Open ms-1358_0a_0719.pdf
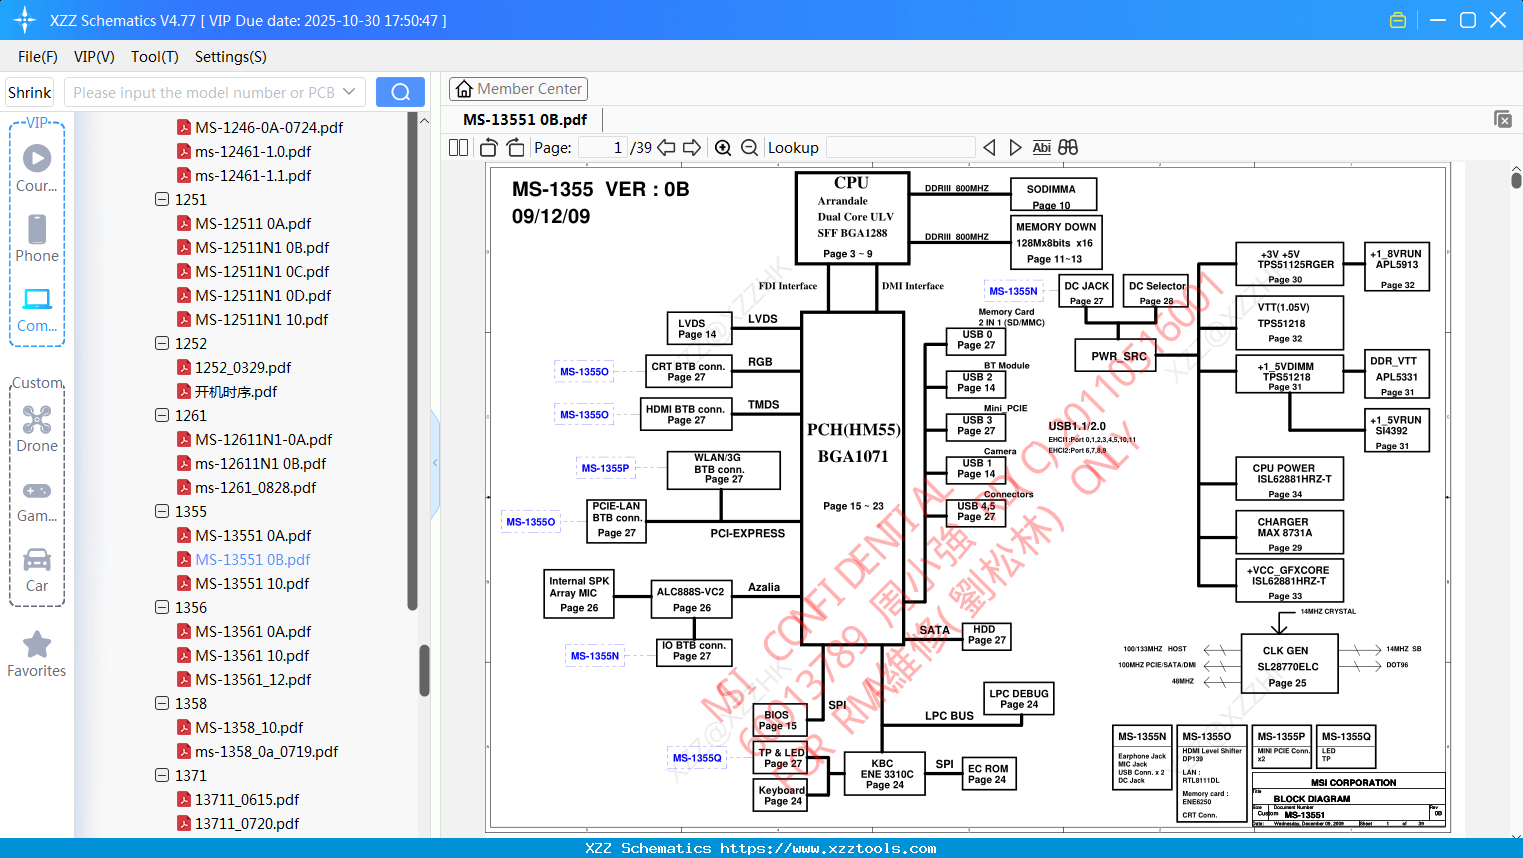1523x858 pixels. 267,751
